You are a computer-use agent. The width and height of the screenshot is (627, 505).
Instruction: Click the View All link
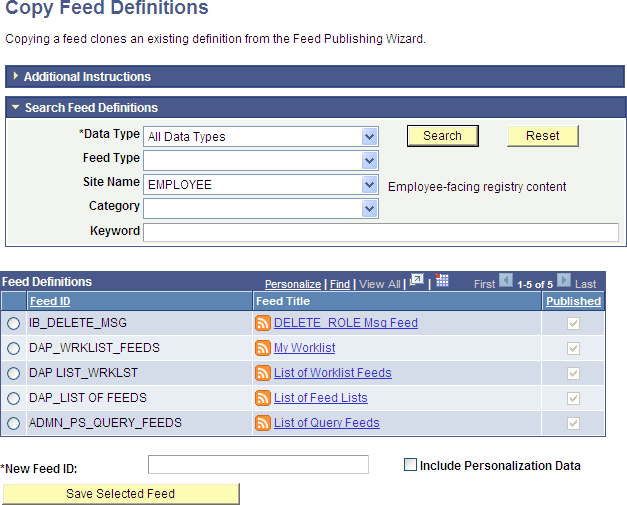(x=379, y=284)
